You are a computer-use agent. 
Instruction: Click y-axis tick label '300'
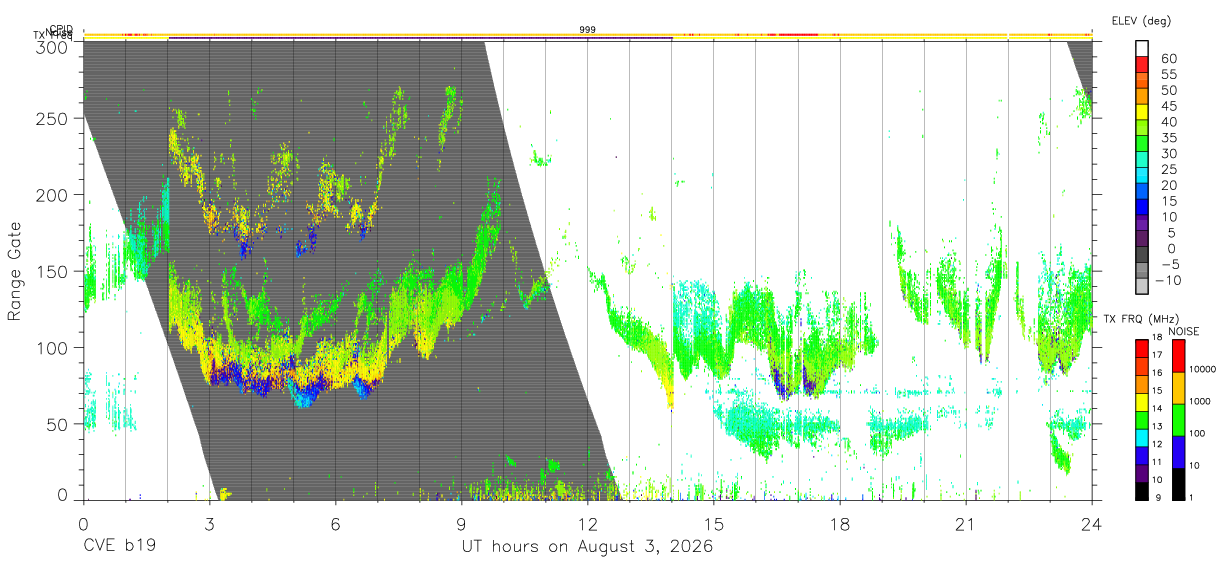pyautogui.click(x=52, y=46)
